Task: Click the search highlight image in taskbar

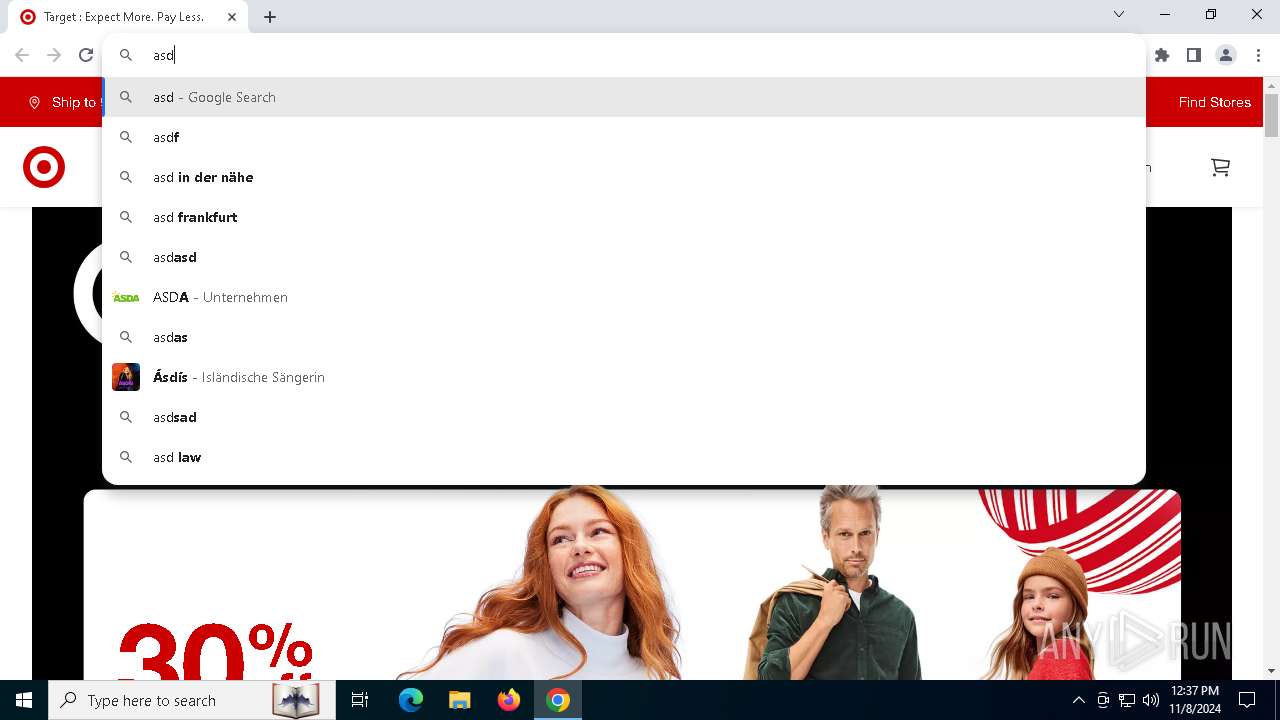Action: coord(295,700)
